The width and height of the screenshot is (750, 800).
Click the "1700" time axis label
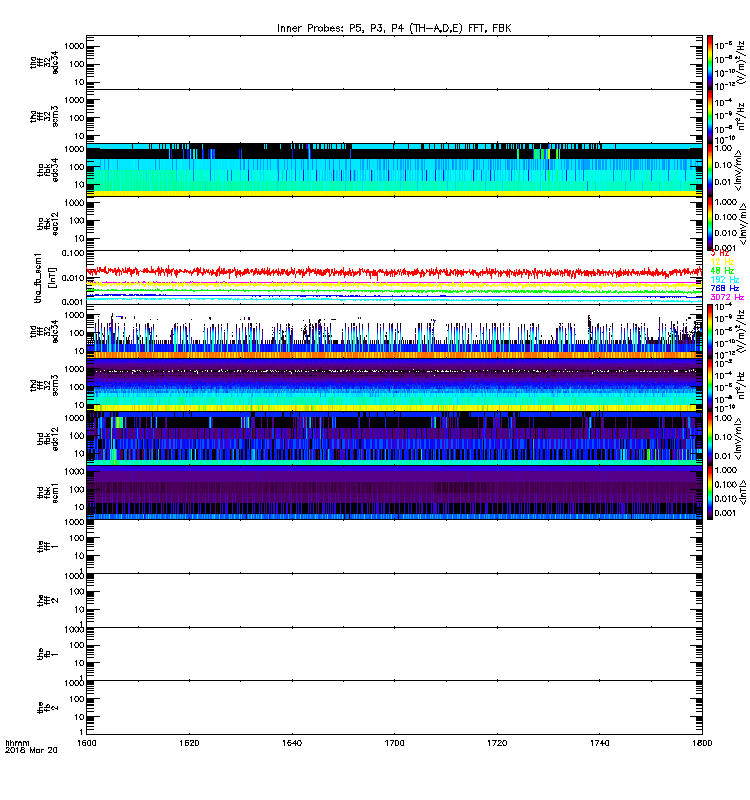[x=394, y=743]
